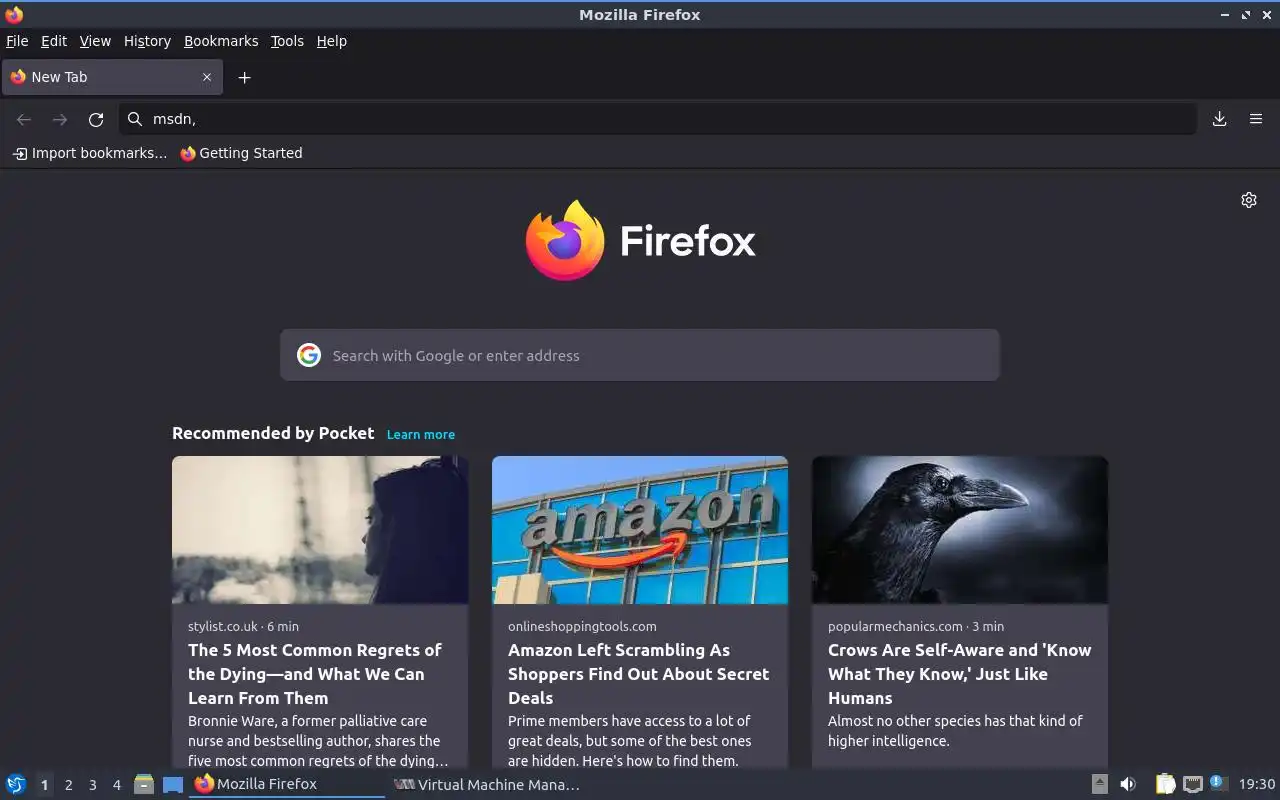Open the History menu
This screenshot has height=800, width=1280.
pyautogui.click(x=147, y=41)
